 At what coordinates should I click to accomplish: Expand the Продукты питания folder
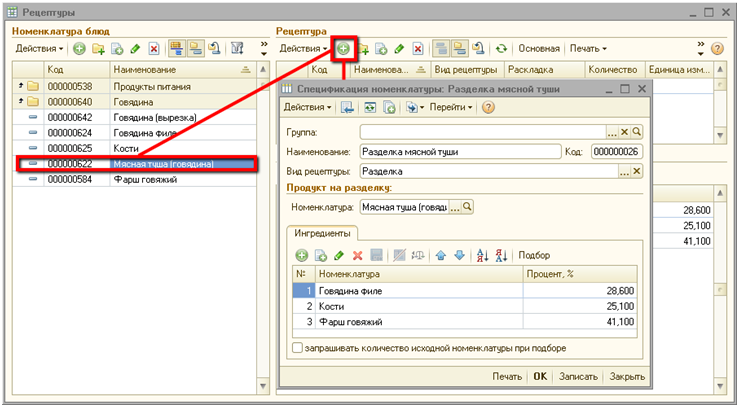(21, 86)
